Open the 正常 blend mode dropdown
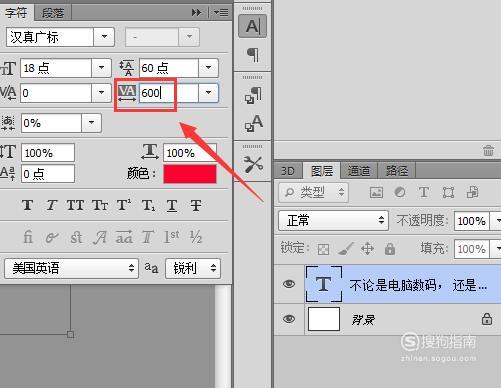501x388 pixels. (333, 220)
